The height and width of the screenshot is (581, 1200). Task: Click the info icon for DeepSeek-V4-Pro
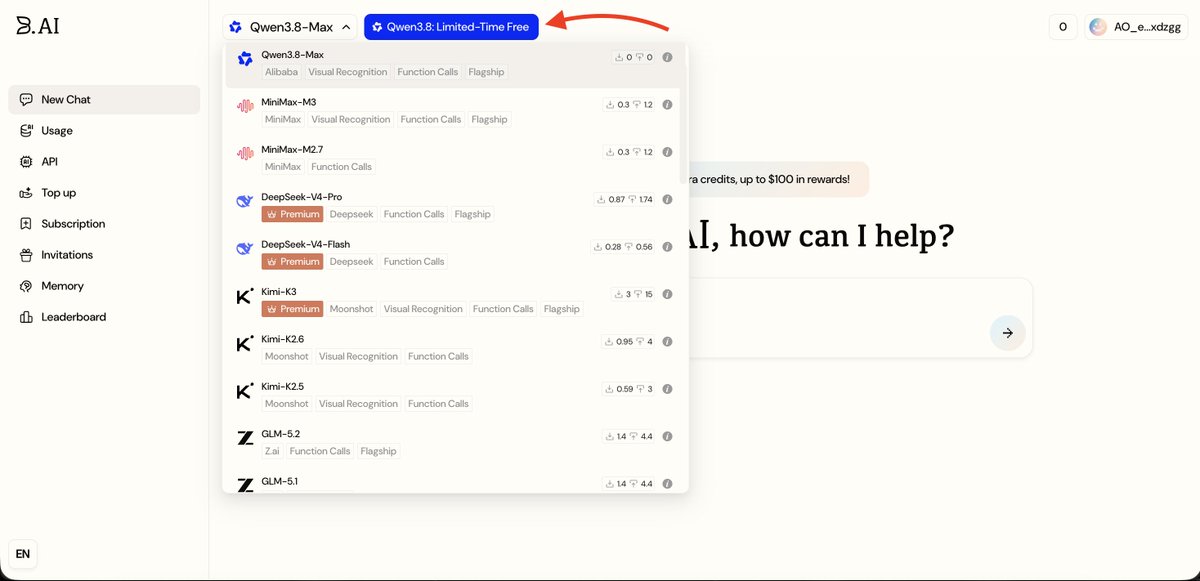667,199
